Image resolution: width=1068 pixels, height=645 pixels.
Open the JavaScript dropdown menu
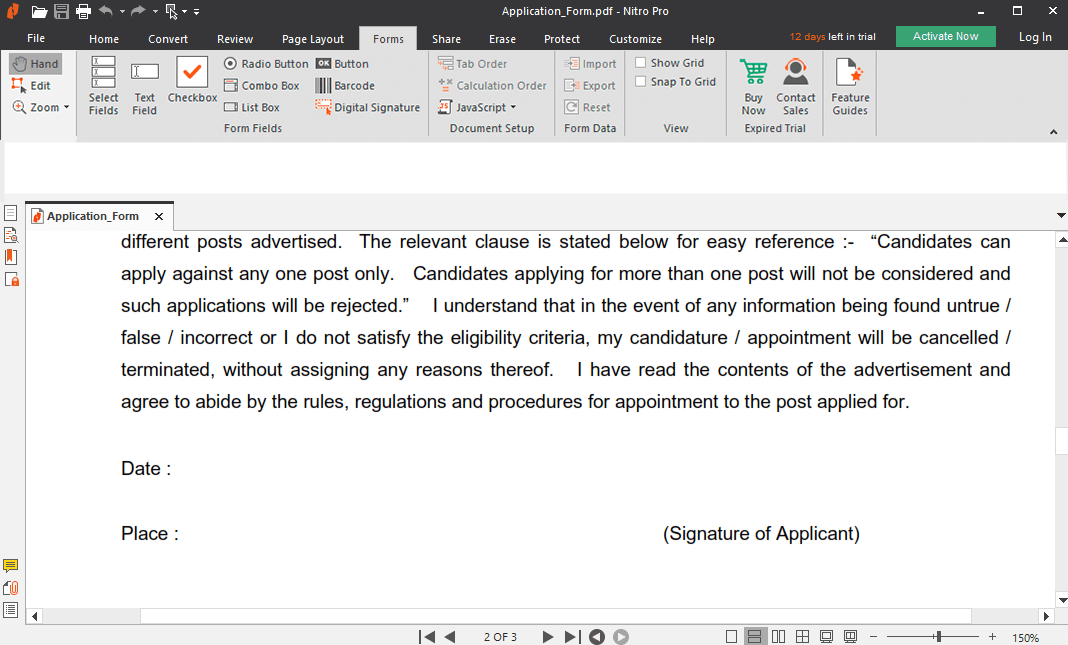[477, 108]
